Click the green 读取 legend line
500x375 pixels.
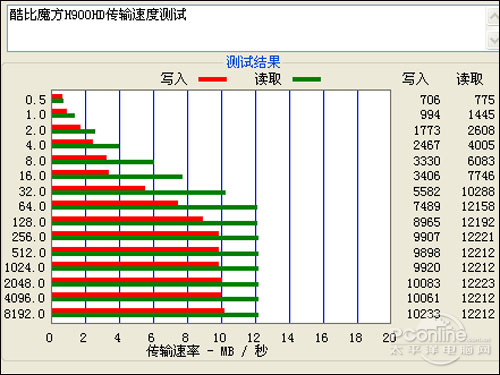(x=306, y=79)
